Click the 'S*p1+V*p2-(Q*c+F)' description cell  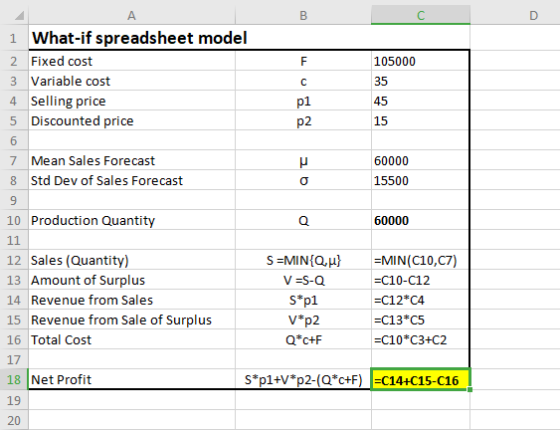tap(303, 379)
